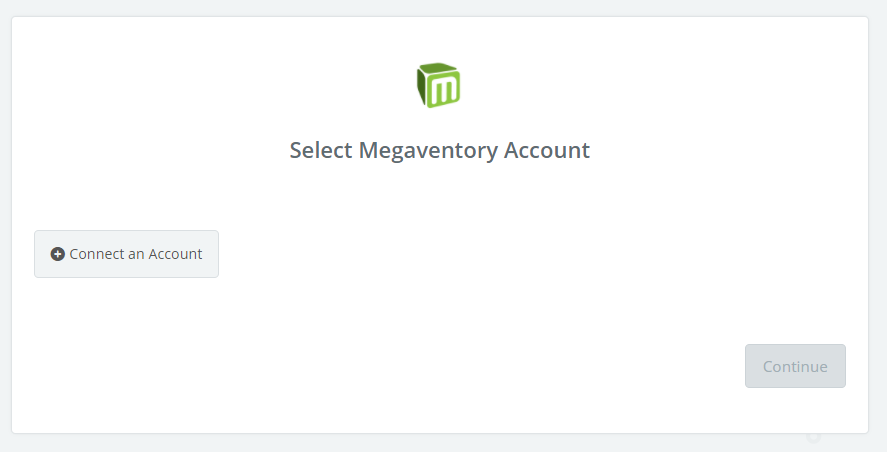887x452 pixels.
Task: Tap the plus symbol beside Connect an Account
Action: click(57, 254)
